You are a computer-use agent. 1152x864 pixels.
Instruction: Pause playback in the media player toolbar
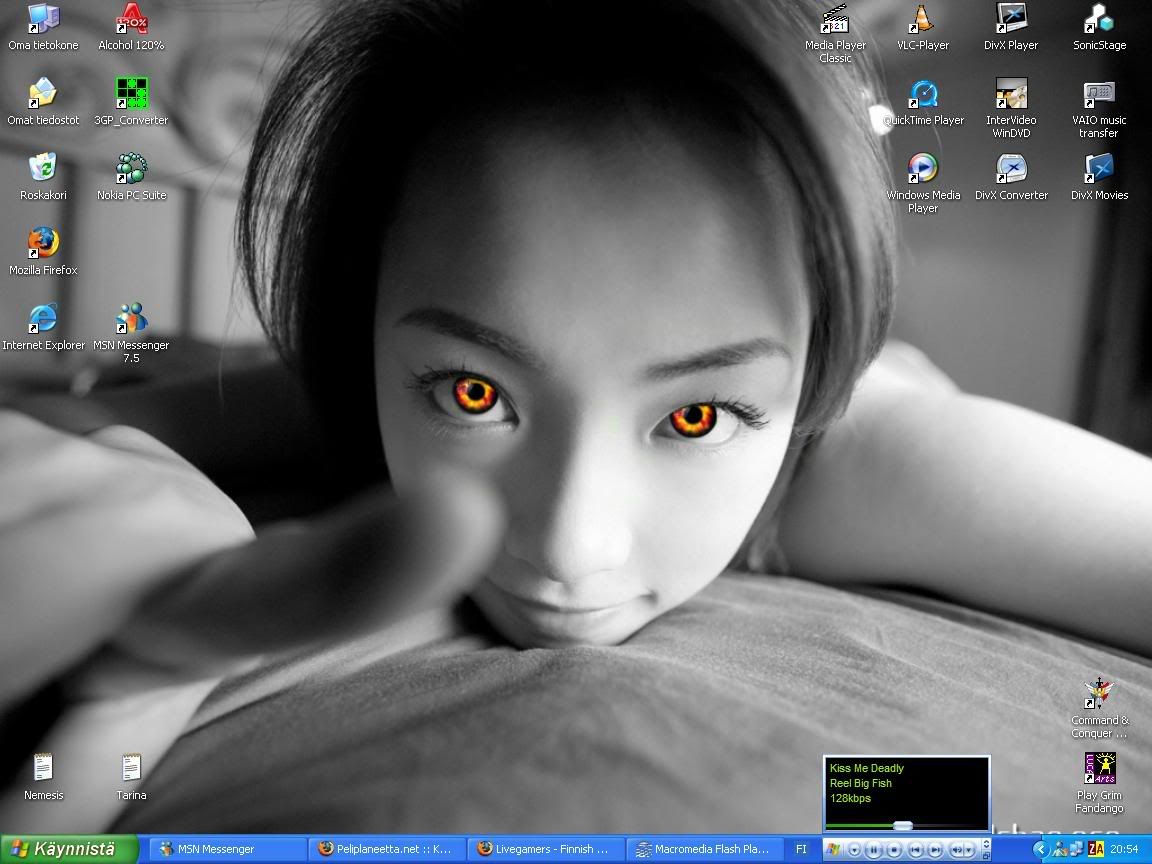(873, 850)
